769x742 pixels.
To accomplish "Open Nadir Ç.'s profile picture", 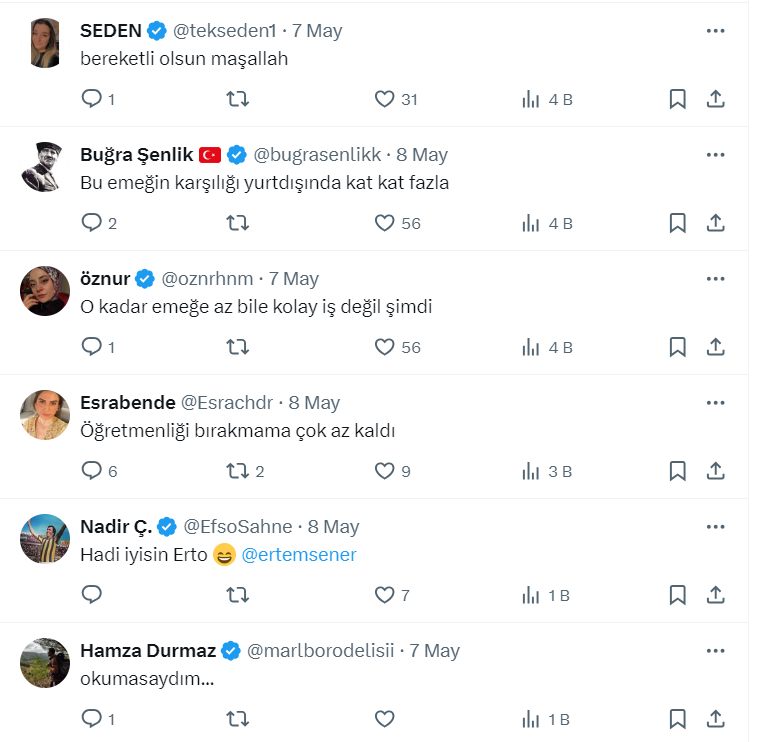I will point(45,539).
